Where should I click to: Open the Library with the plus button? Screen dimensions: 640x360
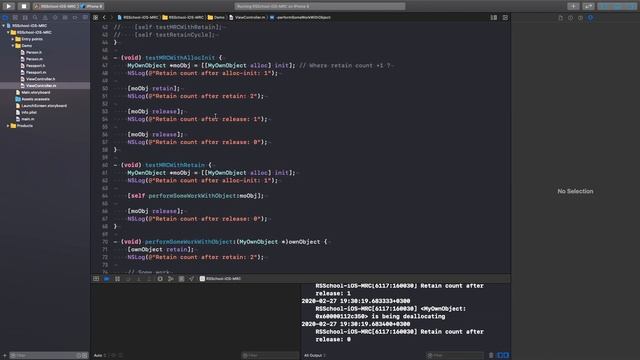click(573, 6)
